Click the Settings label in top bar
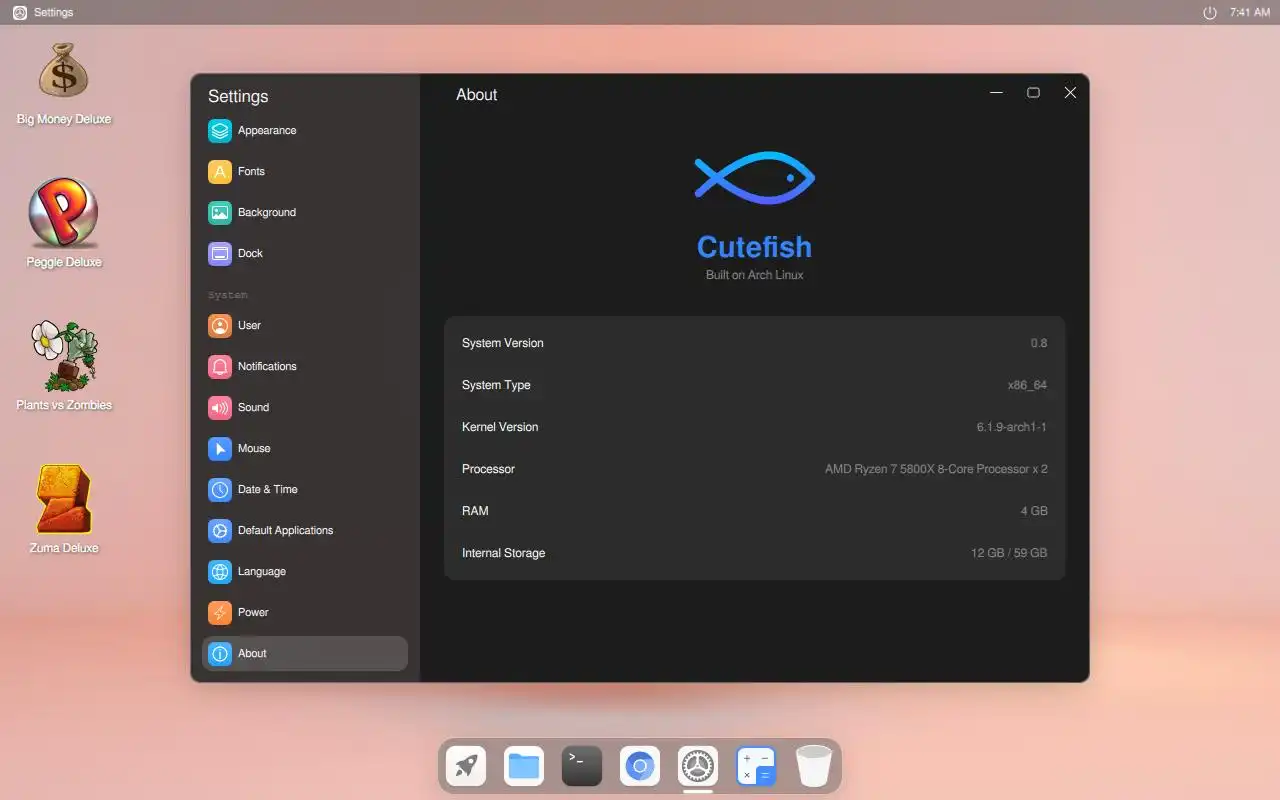Viewport: 1280px width, 800px height. tap(53, 13)
